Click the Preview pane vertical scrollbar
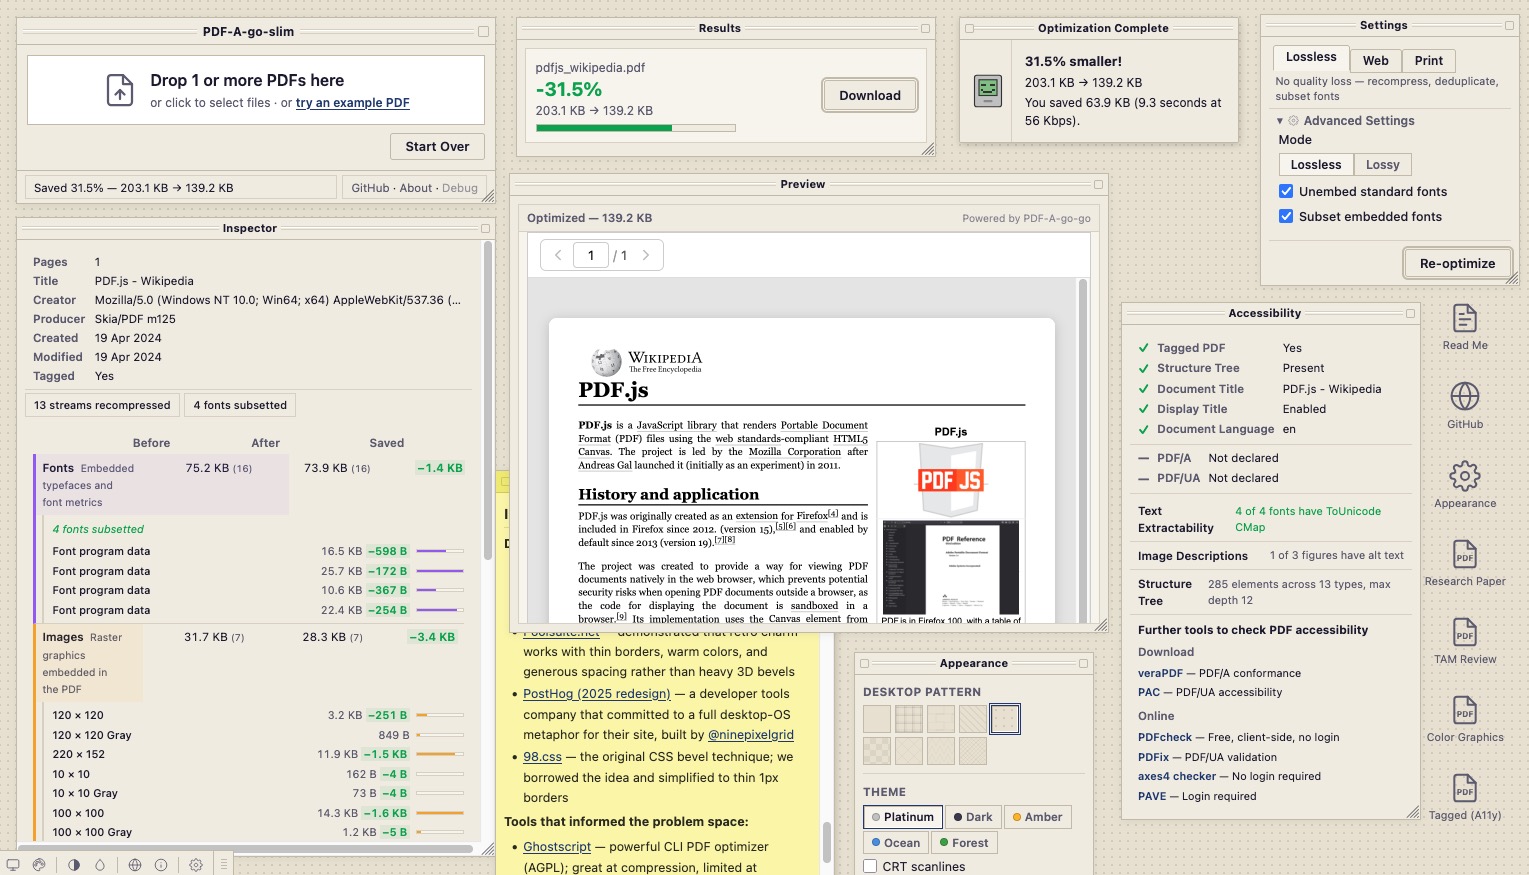 tap(1083, 450)
